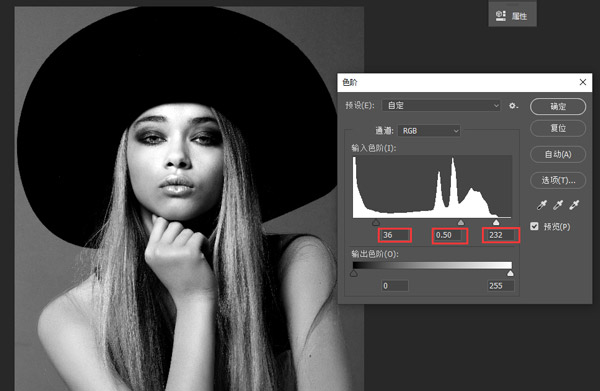Screen dimensions: 600x391
Task: Open the 预设 preset dropdown
Action: 441,106
